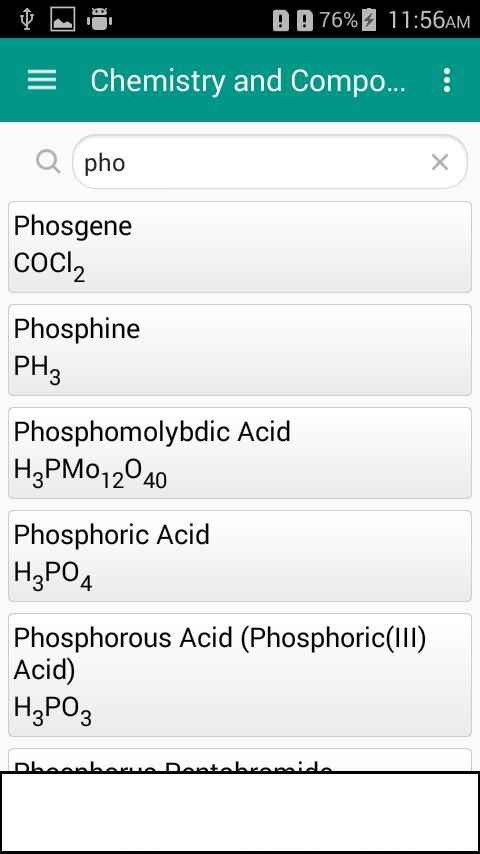This screenshot has height=854, width=480.
Task: Select the Phosphoric Acid item
Action: click(x=240, y=556)
